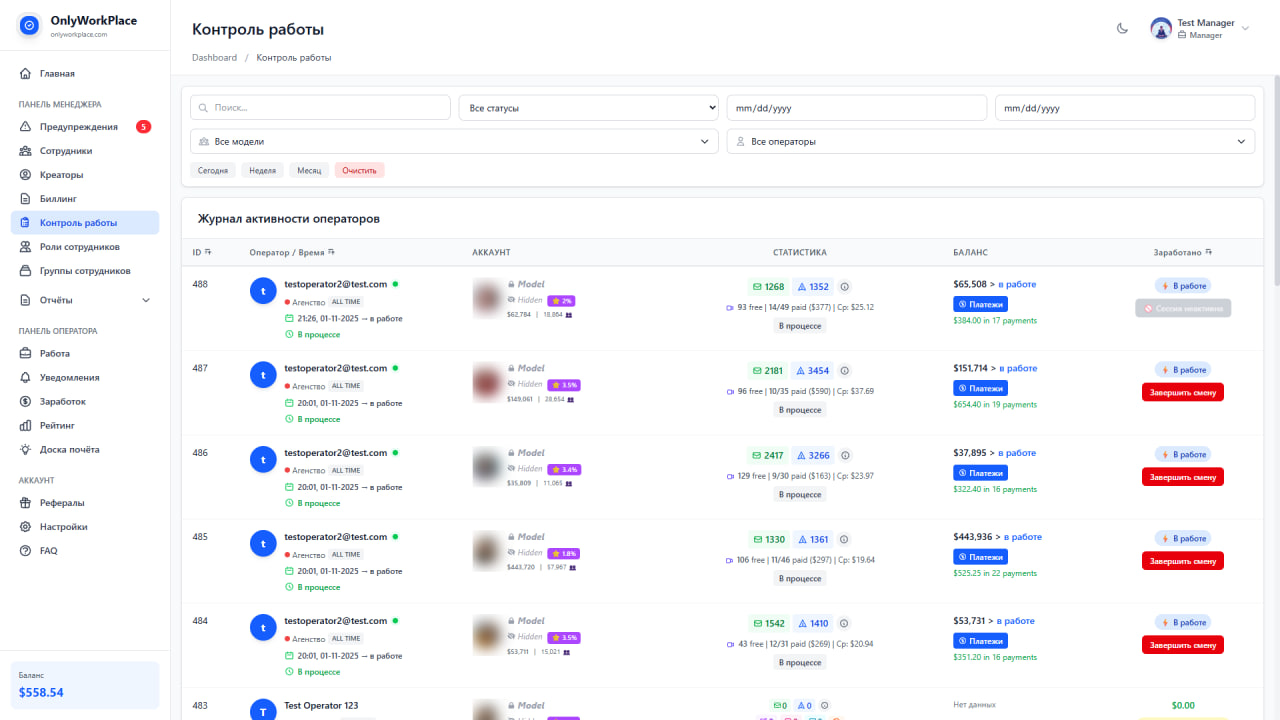Viewport: 1280px width, 720px height.
Task: Click the Очистить filter button
Action: pos(359,170)
